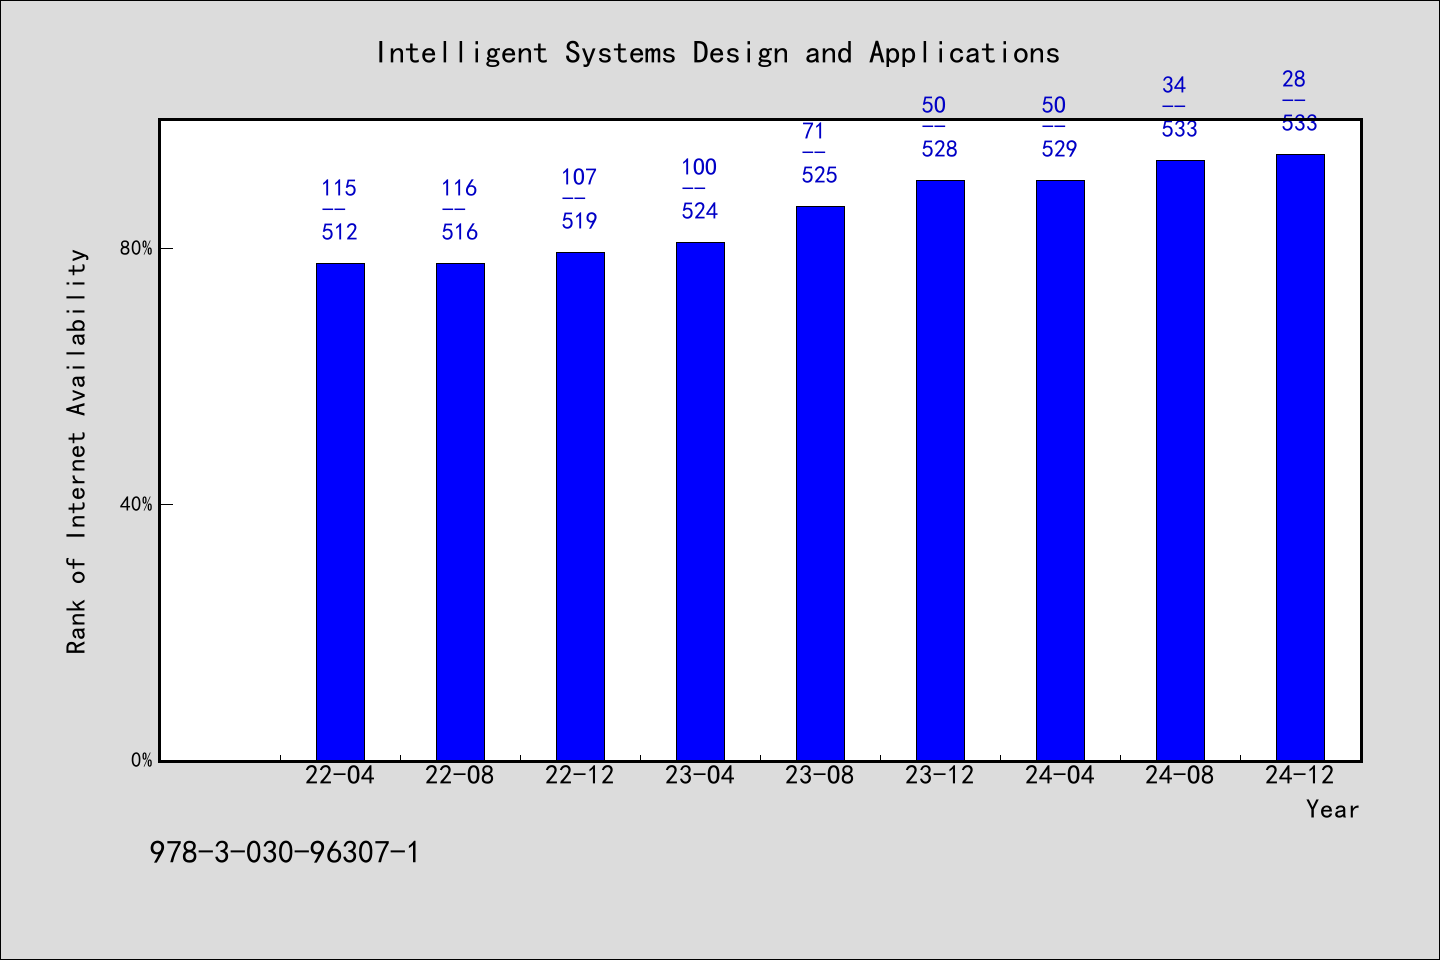Click the rank value 34 above a bar
The height and width of the screenshot is (960, 1440).
point(1173,85)
